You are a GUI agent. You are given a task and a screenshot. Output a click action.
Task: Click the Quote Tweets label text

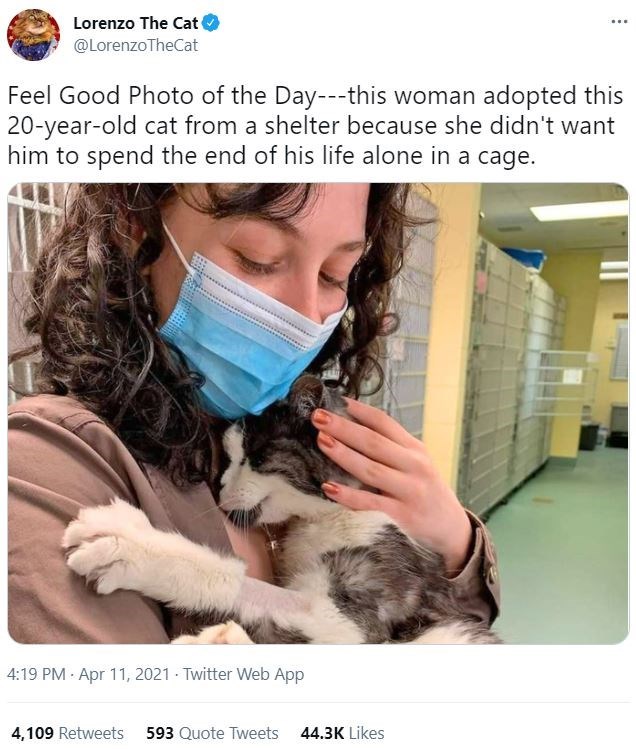coord(228,733)
